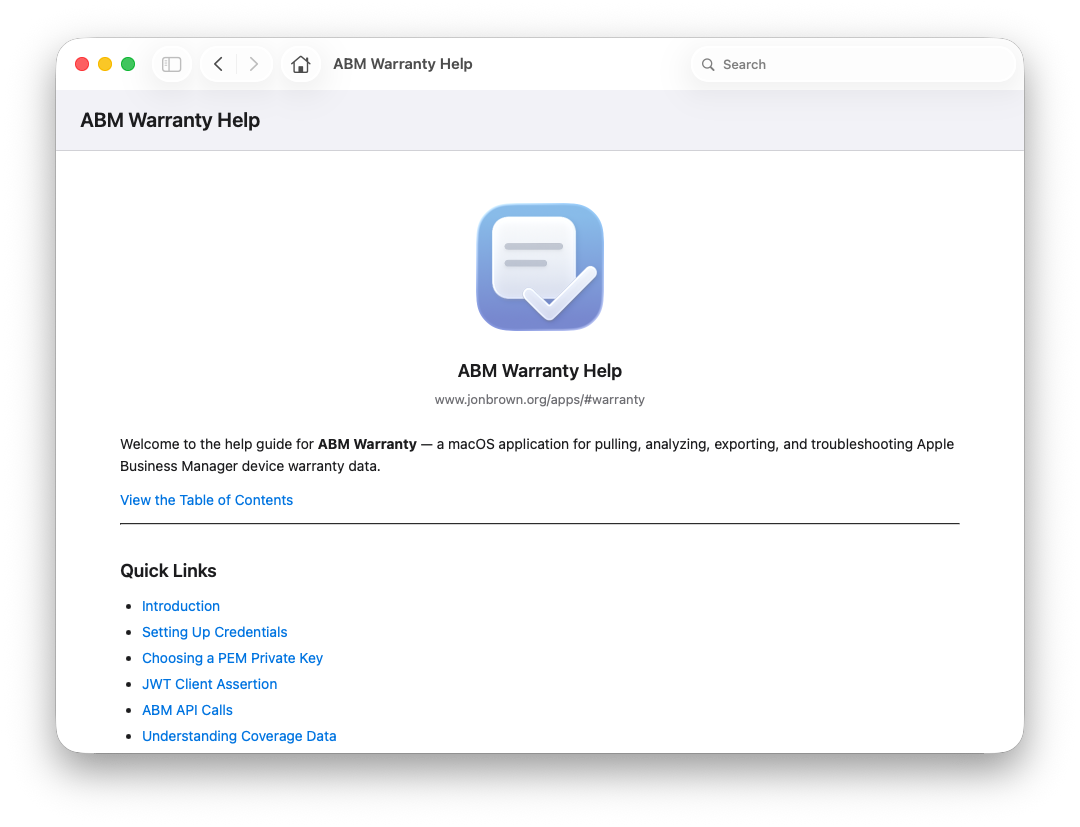Click the green zoom traffic light
Viewport: 1080px width, 827px height.
point(128,63)
